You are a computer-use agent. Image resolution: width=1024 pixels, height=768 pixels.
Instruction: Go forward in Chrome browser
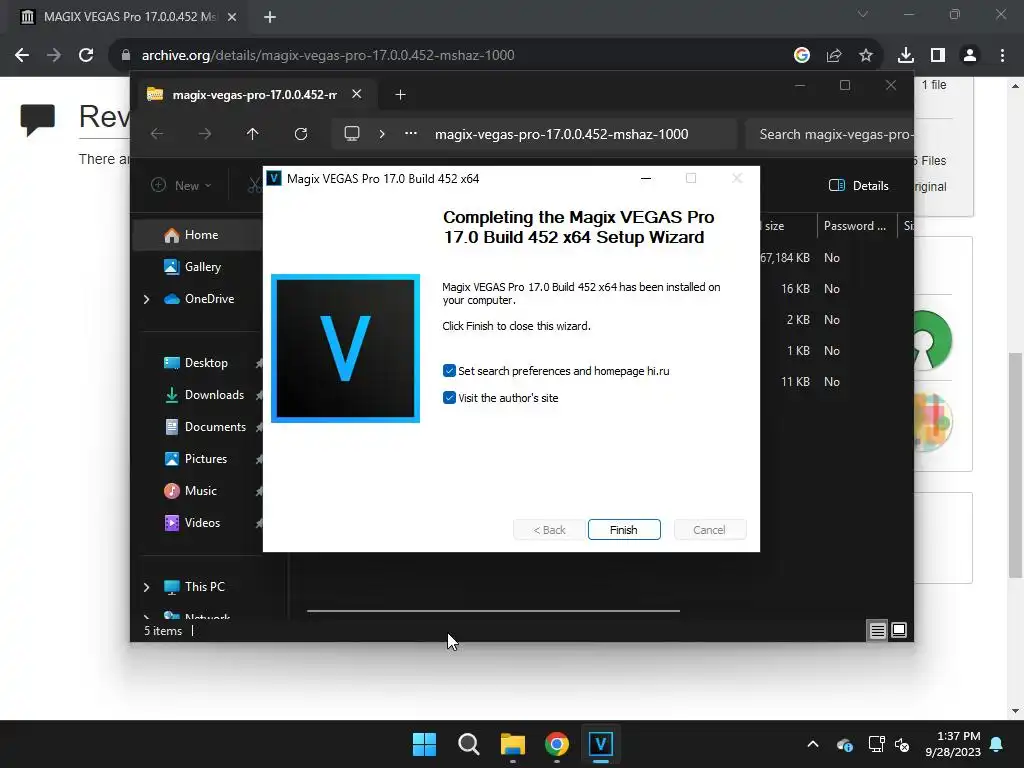54,55
